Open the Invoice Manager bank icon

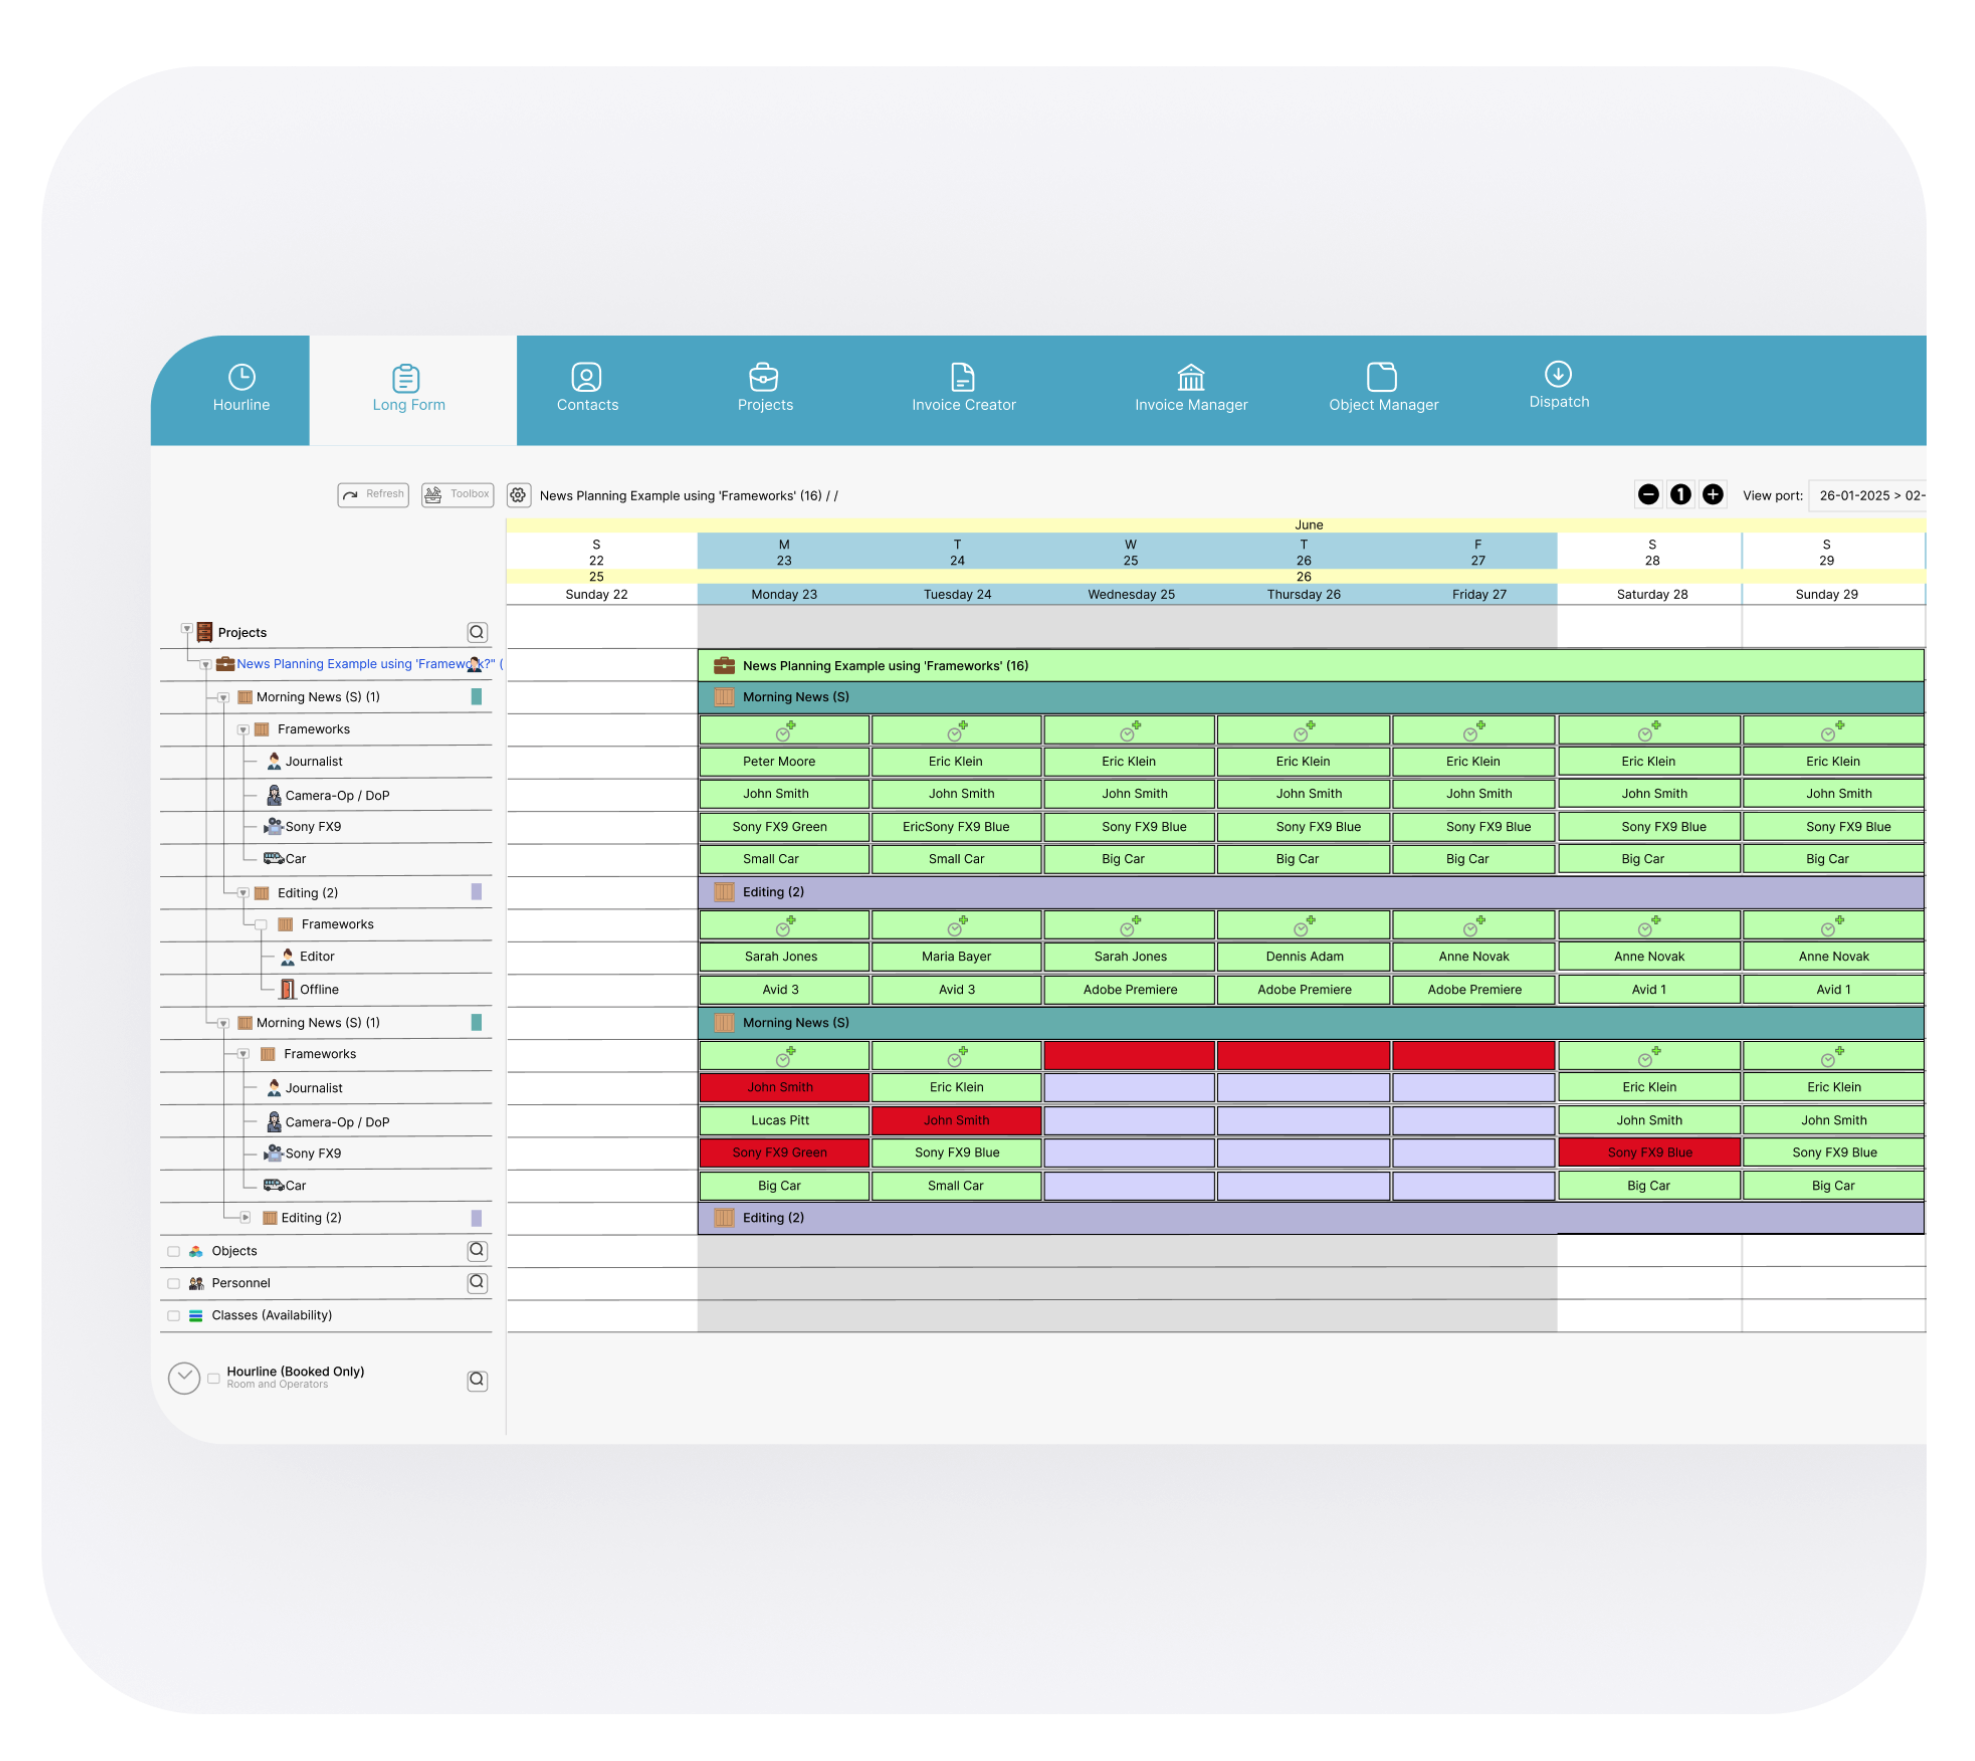1190,378
